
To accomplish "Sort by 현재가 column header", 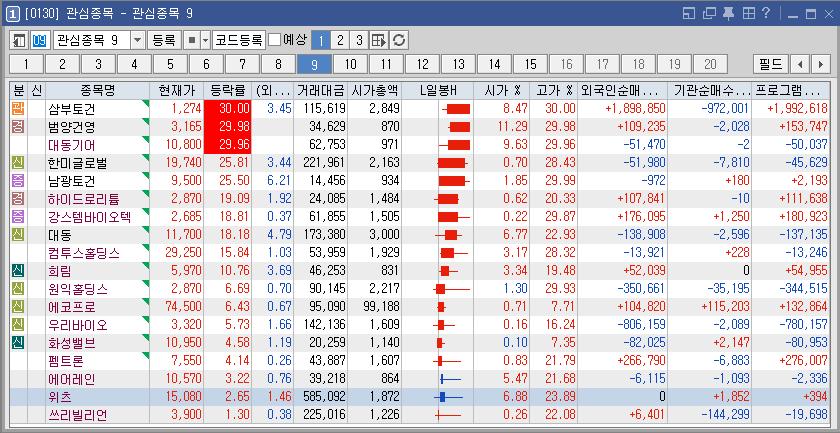I will (177, 90).
